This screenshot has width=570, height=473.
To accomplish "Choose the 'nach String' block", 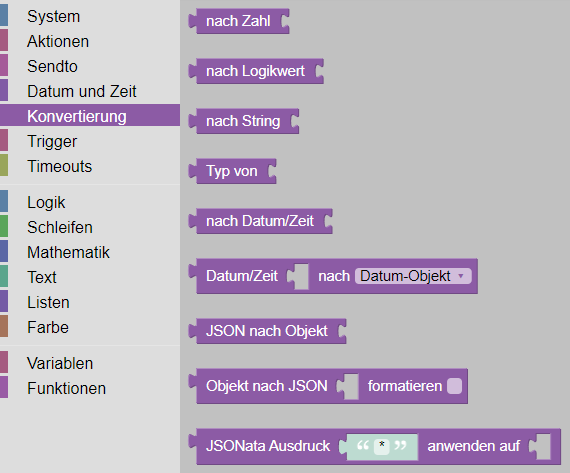I will coord(243,121).
